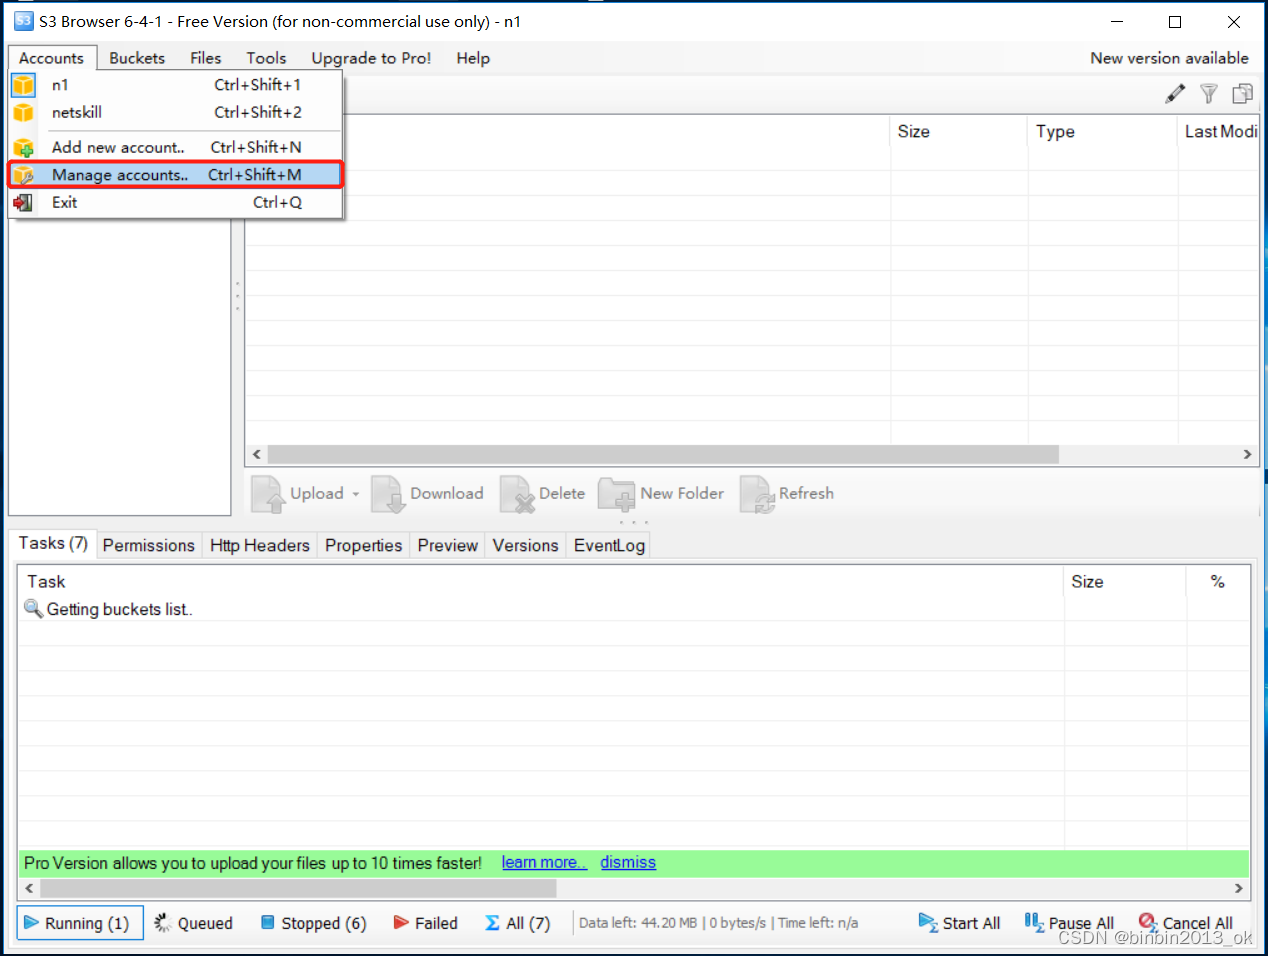Click the Upload file icon
This screenshot has height=956, width=1268.
(267, 494)
